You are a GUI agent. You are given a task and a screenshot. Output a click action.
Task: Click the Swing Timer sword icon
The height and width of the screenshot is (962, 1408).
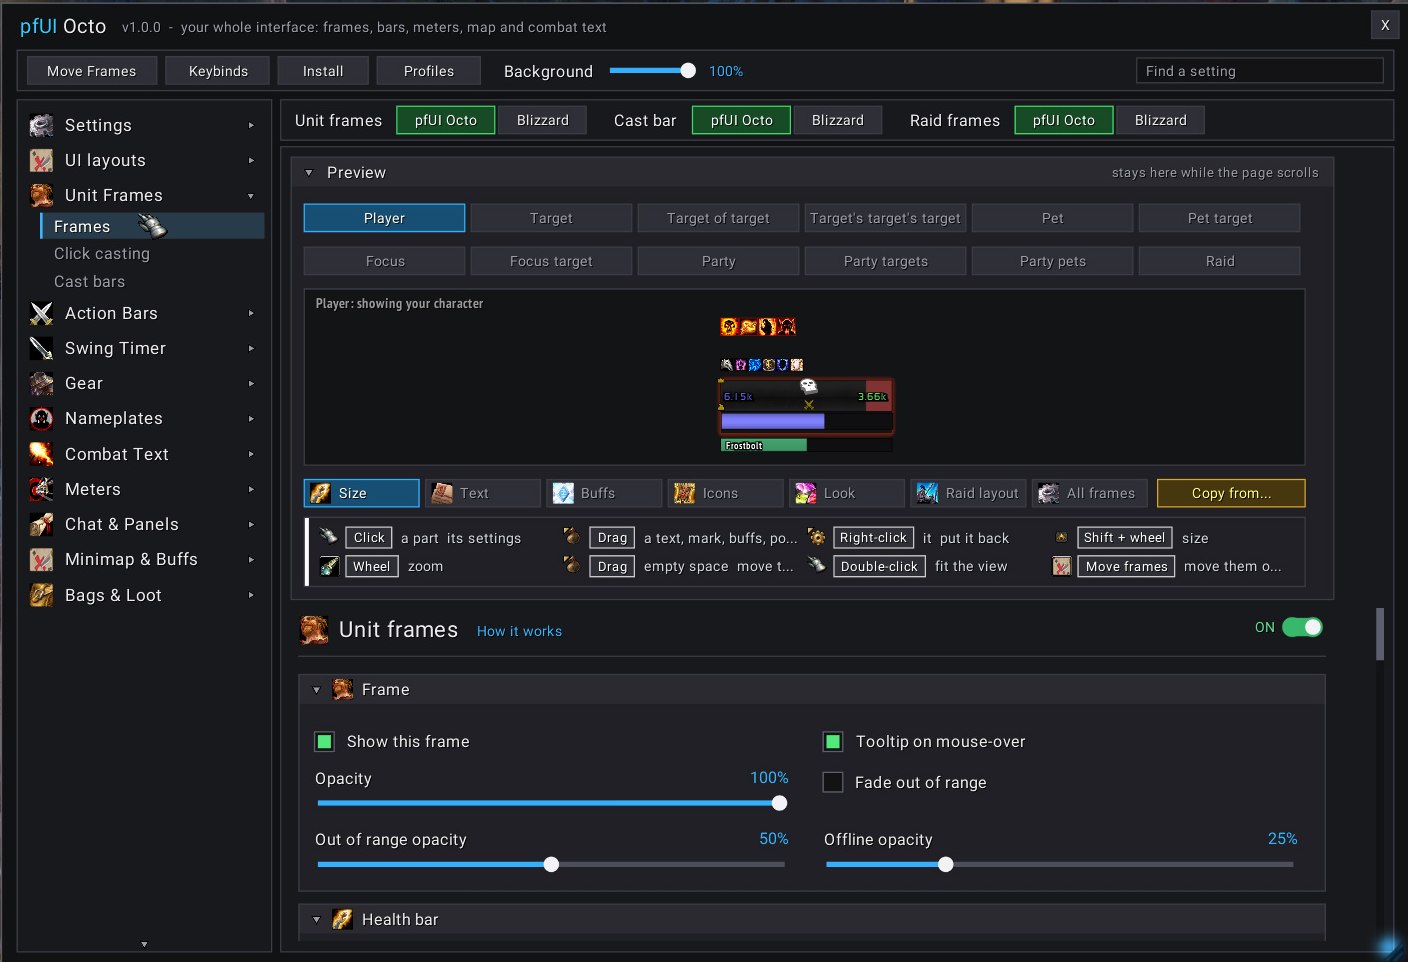41,348
